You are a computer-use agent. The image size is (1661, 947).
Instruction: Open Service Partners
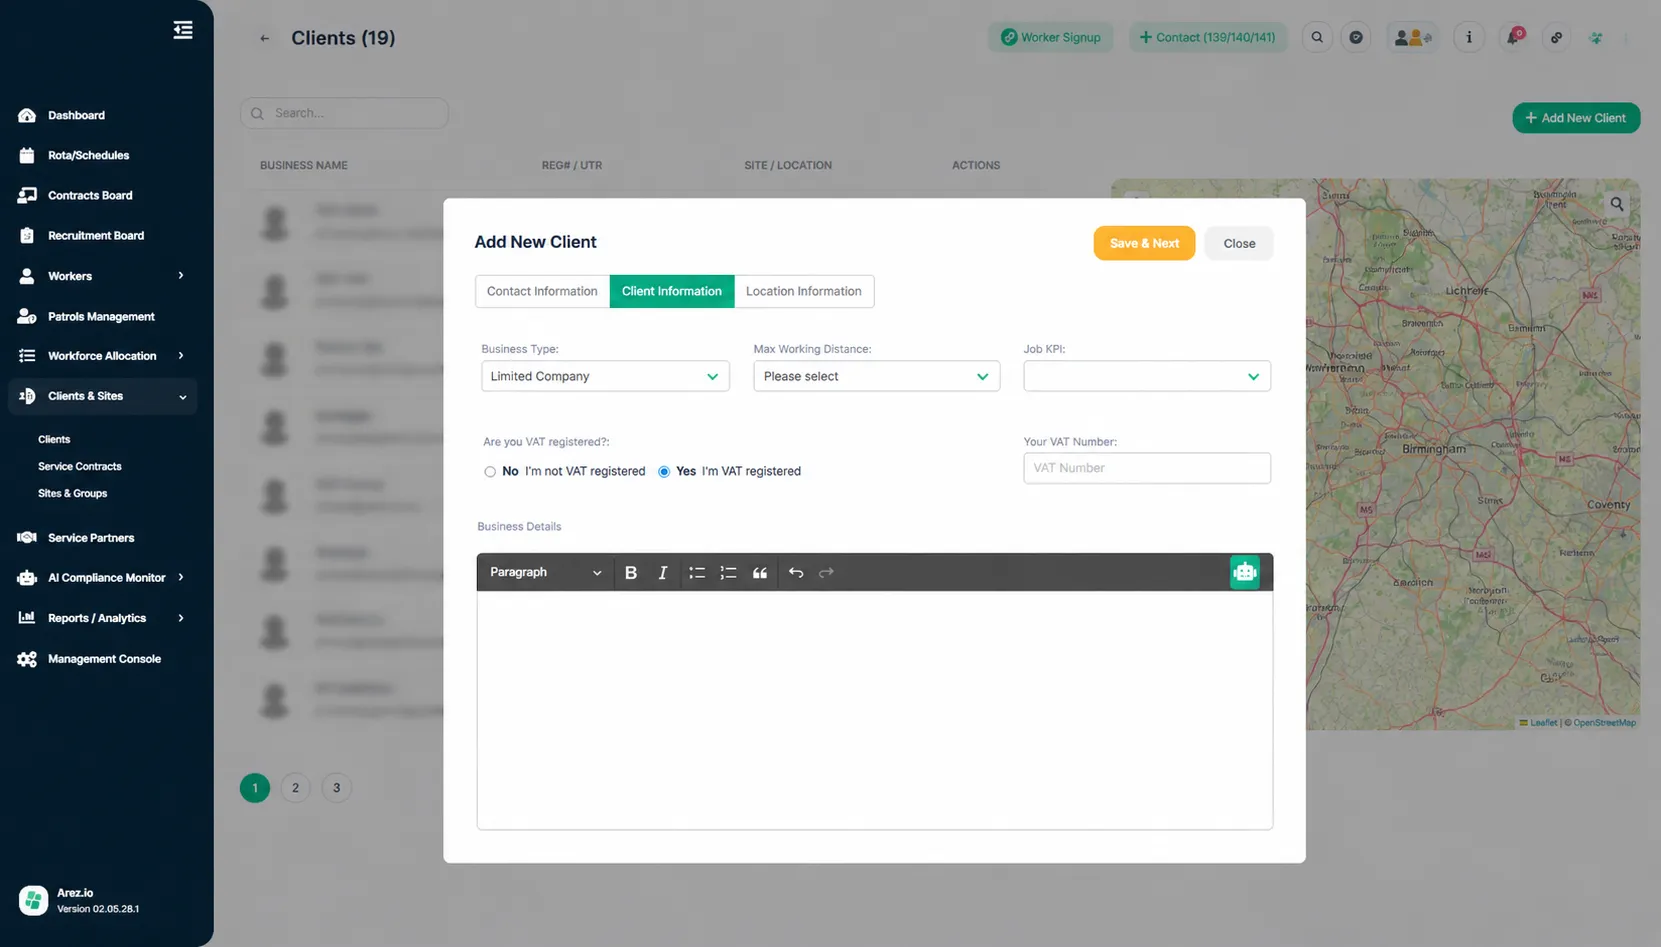tap(91, 537)
